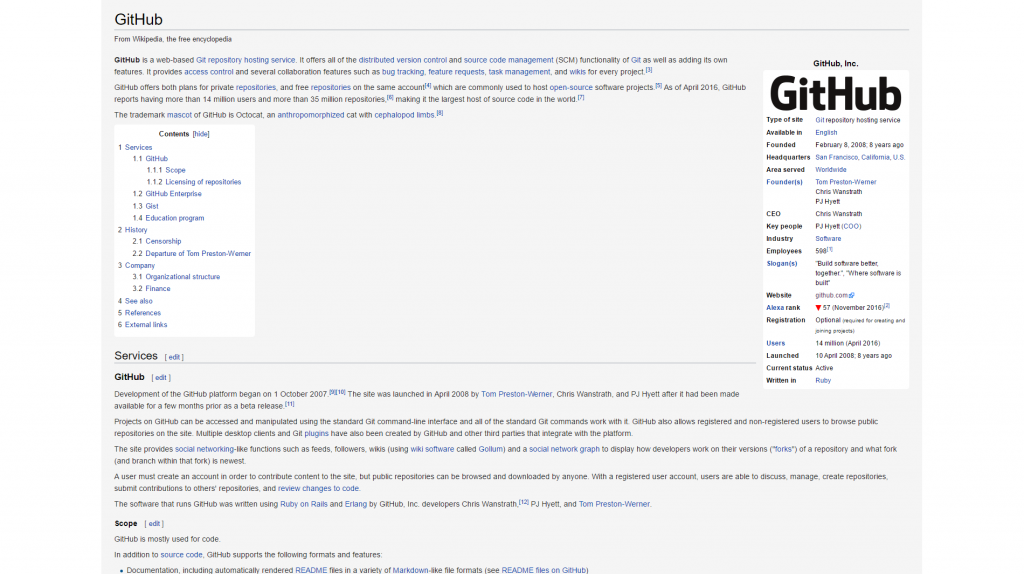The width and height of the screenshot is (1024, 574).
Task: Click the red Alexa rank decrease arrow
Action: point(818,308)
